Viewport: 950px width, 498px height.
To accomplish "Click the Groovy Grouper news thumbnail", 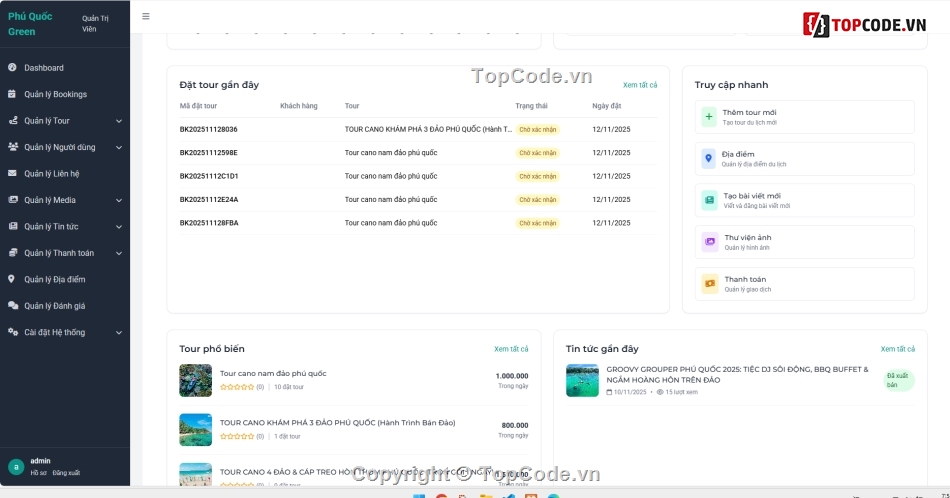I will [582, 380].
